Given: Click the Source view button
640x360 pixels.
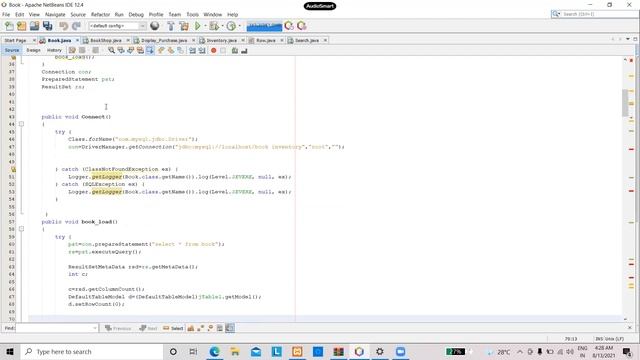Looking at the screenshot, I should point(12,51).
